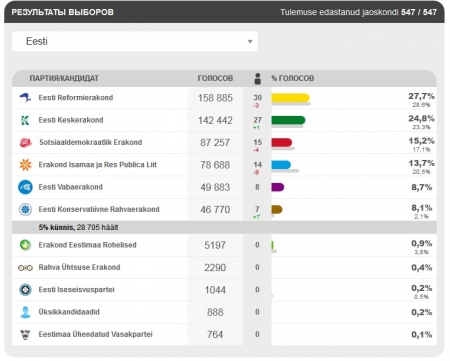Expand region list via dropdown arrow
450x361 pixels.
tap(250, 42)
